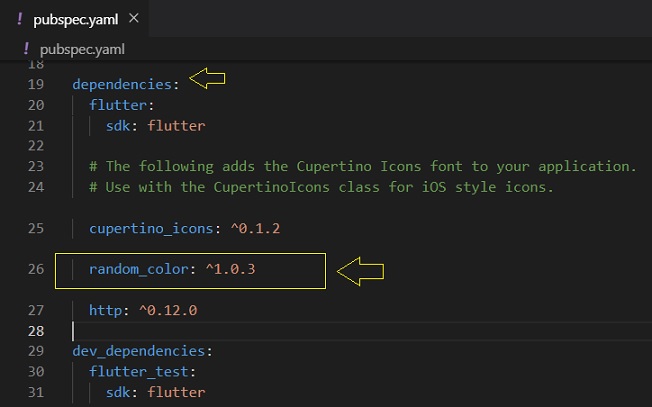This screenshot has width=652, height=407.
Task: Select the pubspec.yaml editor tab
Action: pos(74,19)
